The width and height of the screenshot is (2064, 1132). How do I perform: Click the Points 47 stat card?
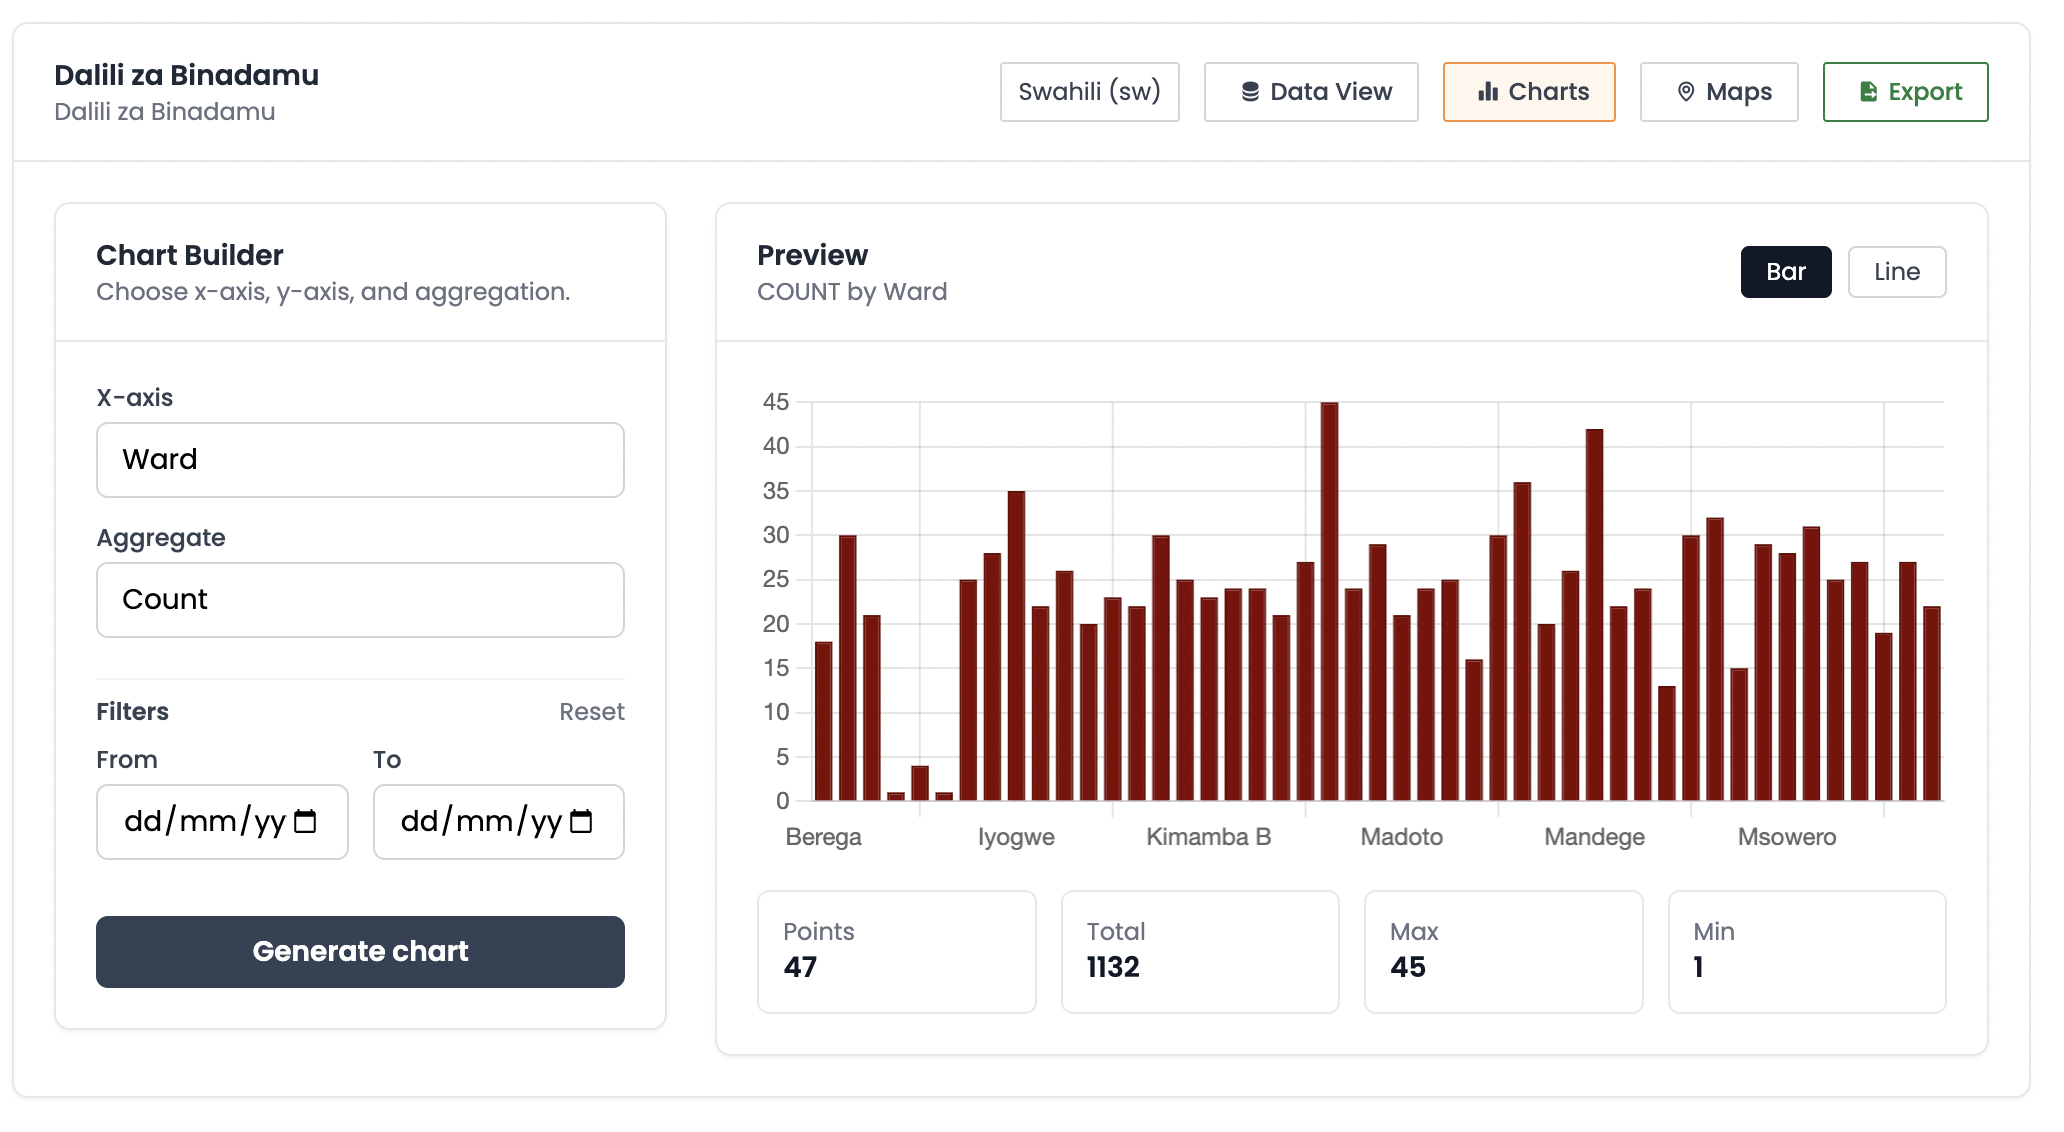coord(896,950)
